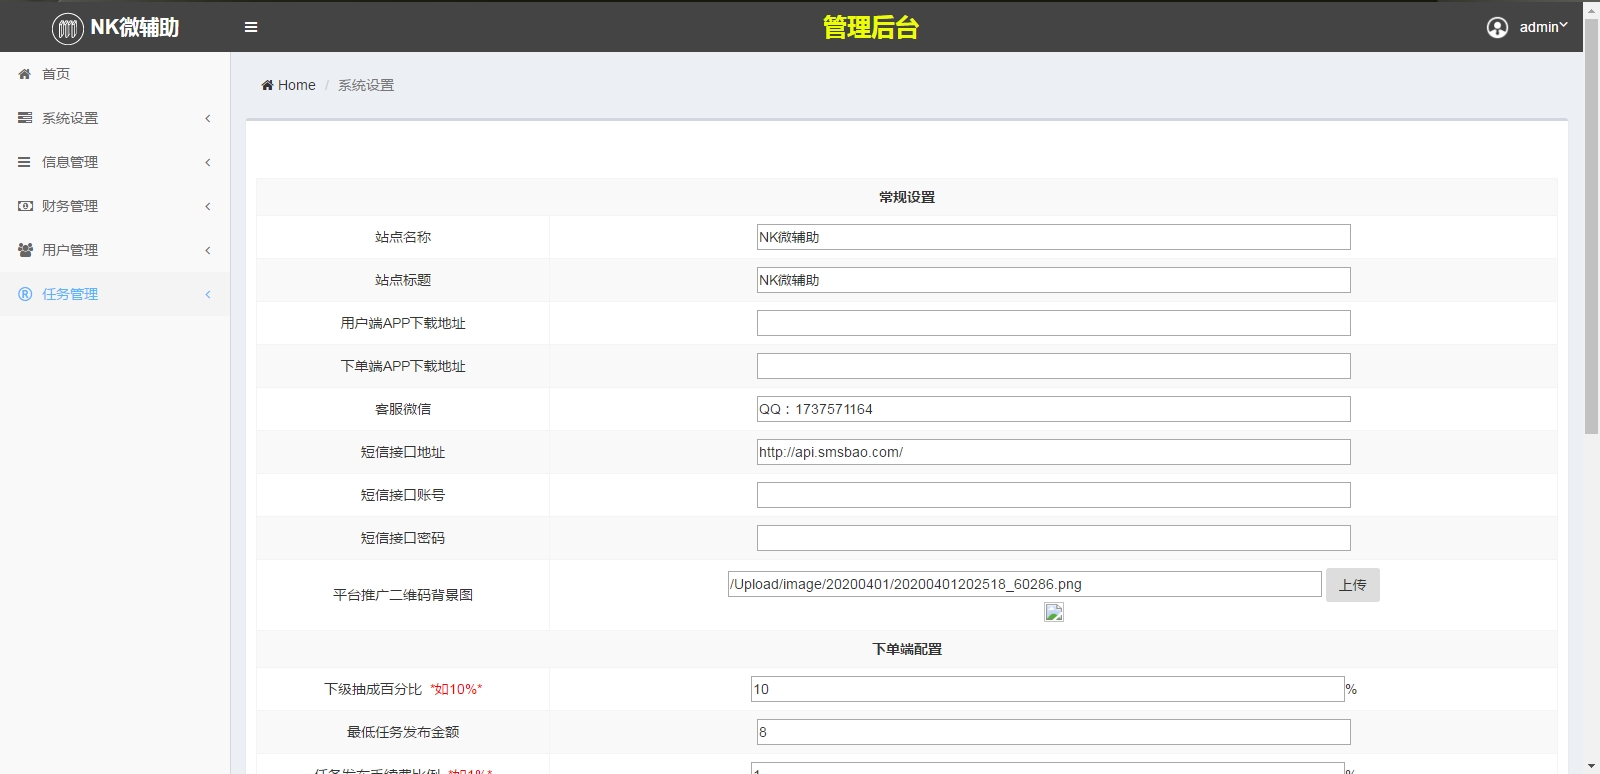Click the NK微辅助 logo icon
The height and width of the screenshot is (774, 1600).
67,28
